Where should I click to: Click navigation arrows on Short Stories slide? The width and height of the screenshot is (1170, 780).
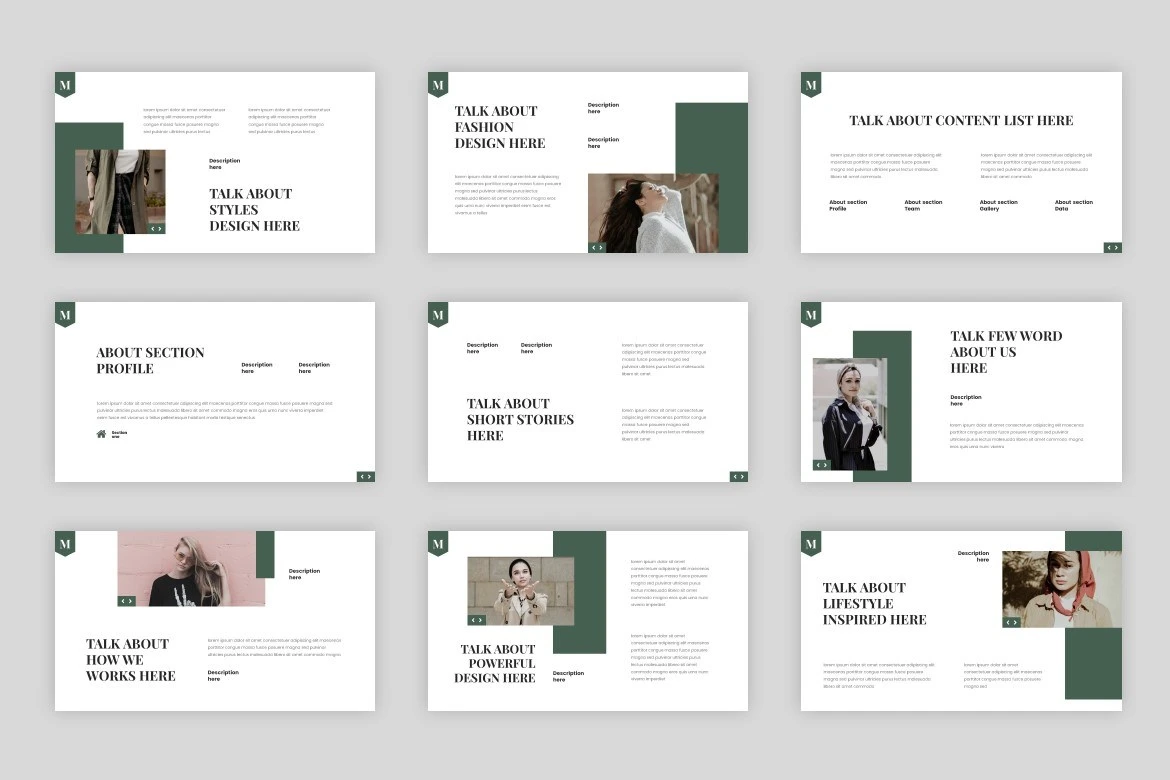[x=739, y=476]
